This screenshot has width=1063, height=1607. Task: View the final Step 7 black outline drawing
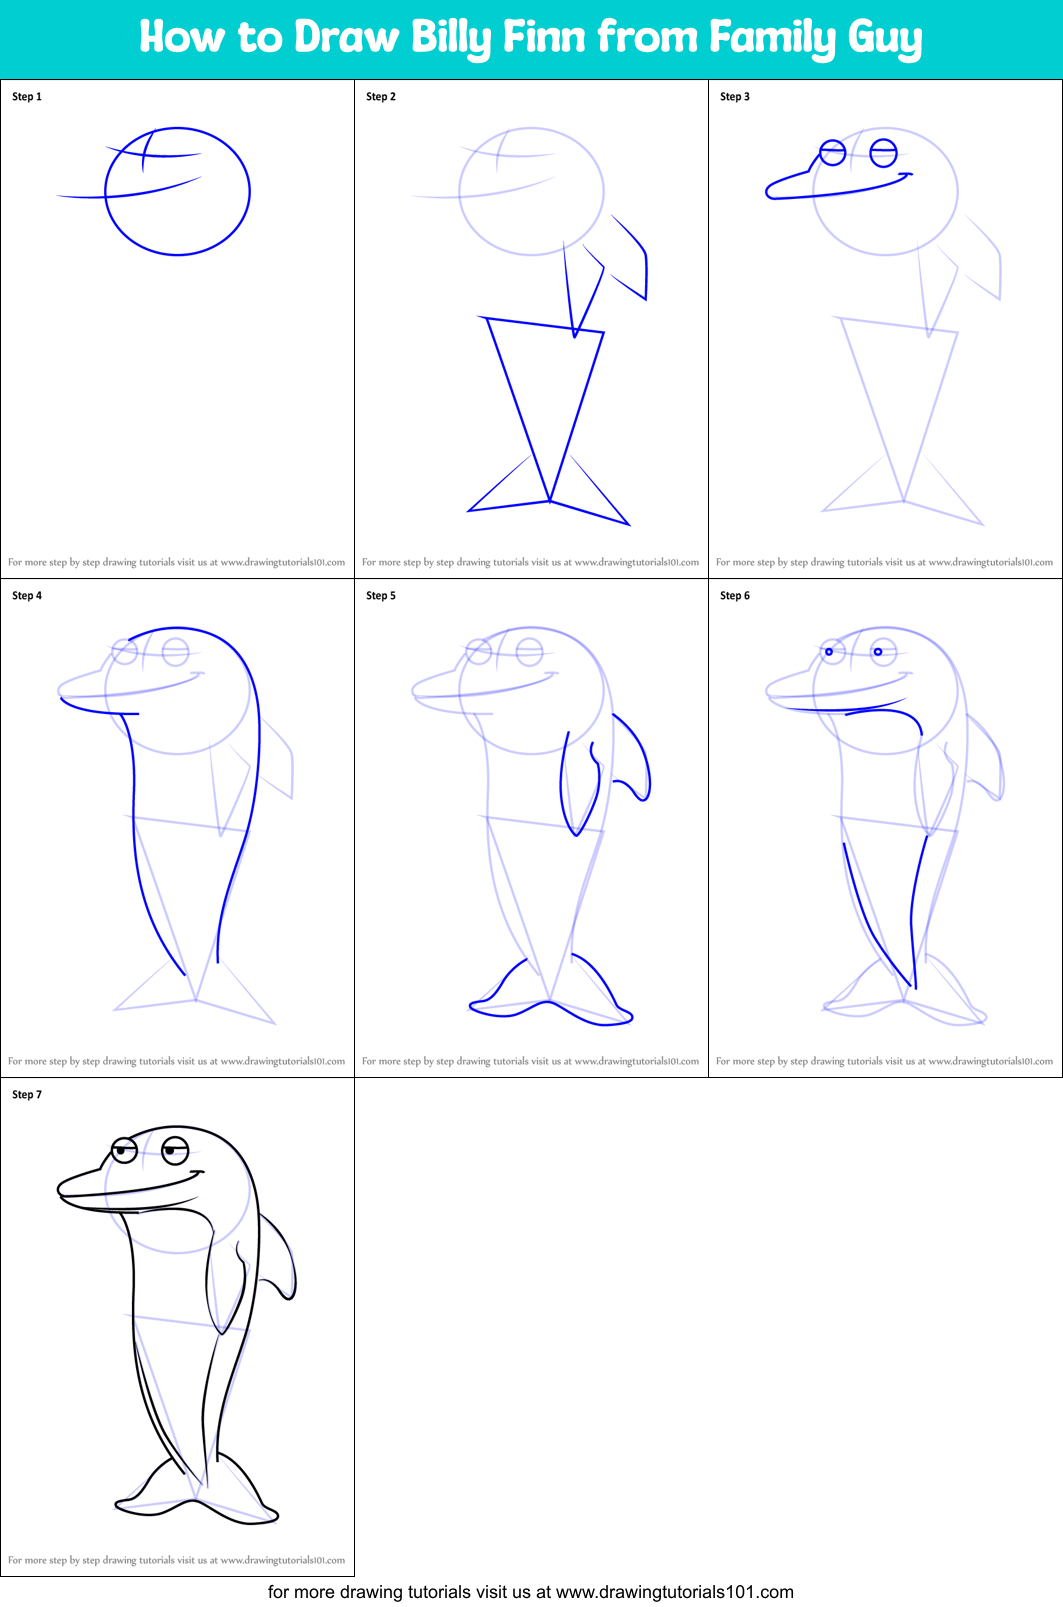[177, 1327]
